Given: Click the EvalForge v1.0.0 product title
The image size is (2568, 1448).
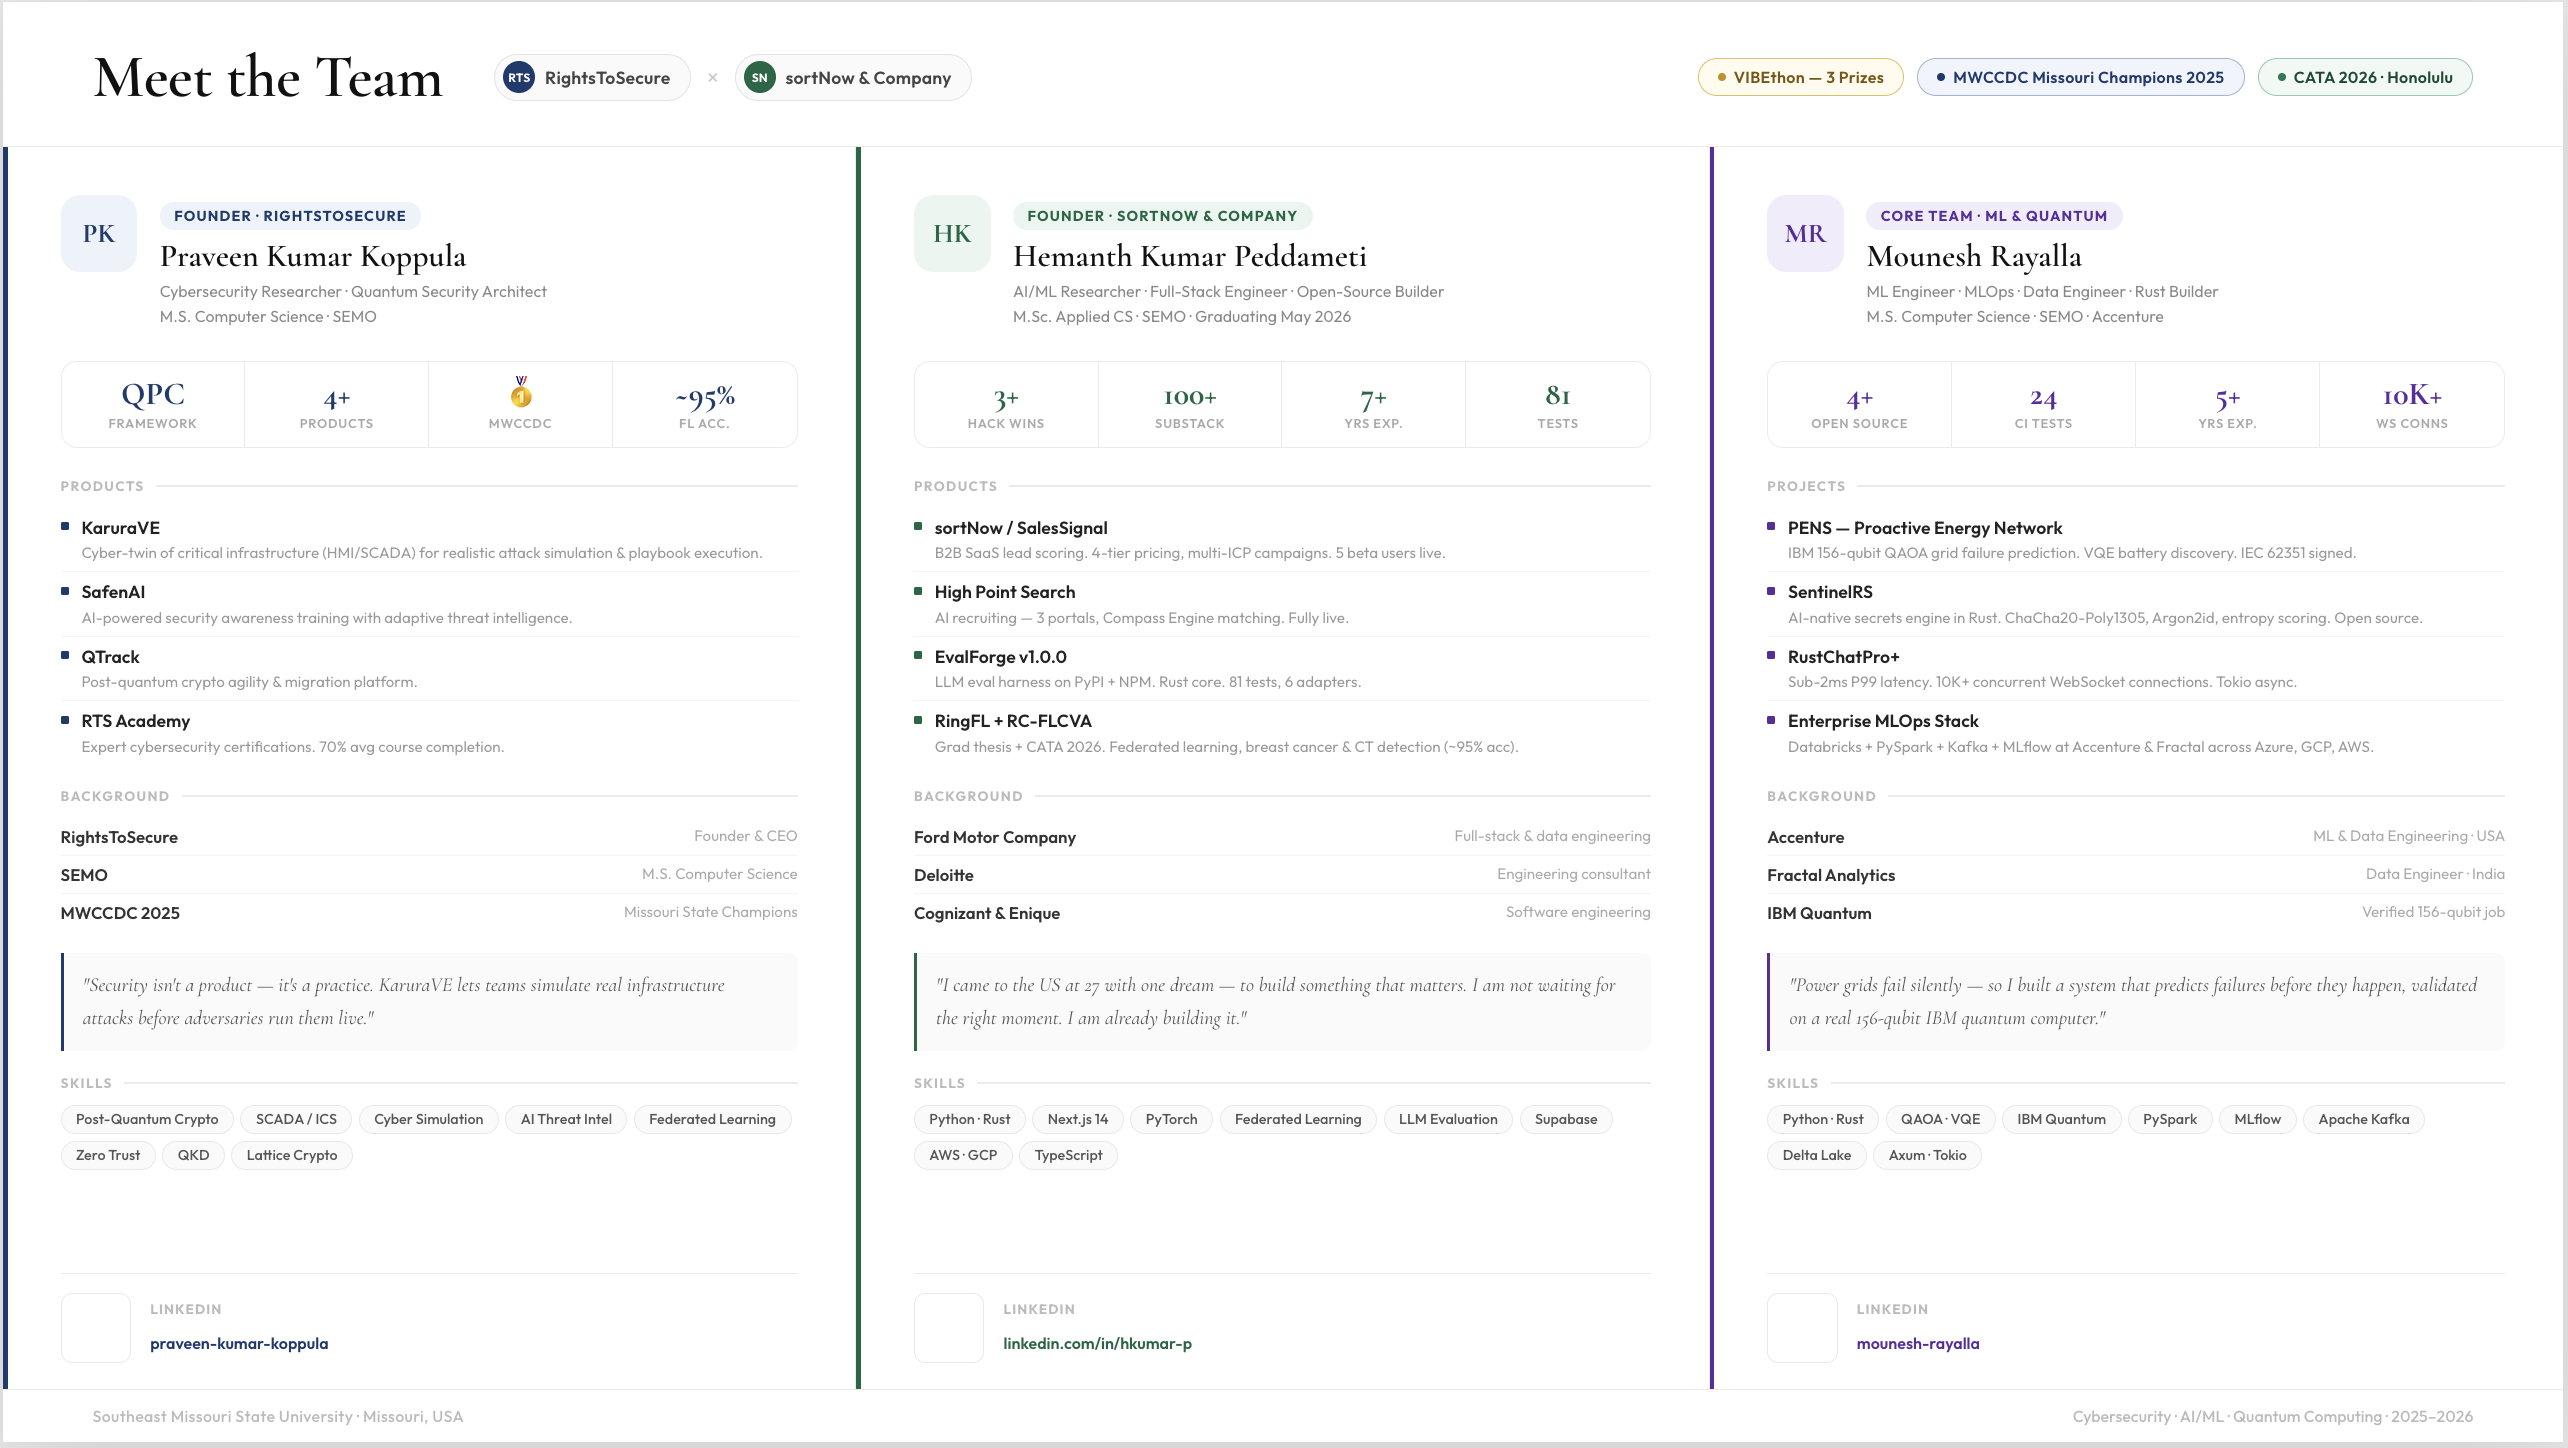Looking at the screenshot, I should (1000, 657).
